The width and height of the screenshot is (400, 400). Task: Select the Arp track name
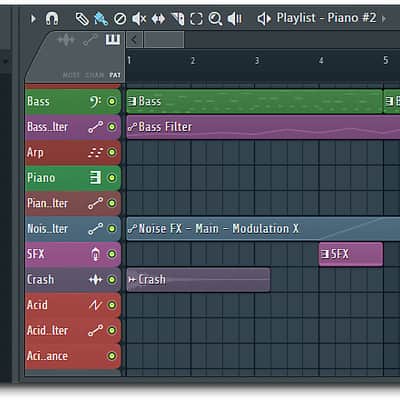pos(35,153)
